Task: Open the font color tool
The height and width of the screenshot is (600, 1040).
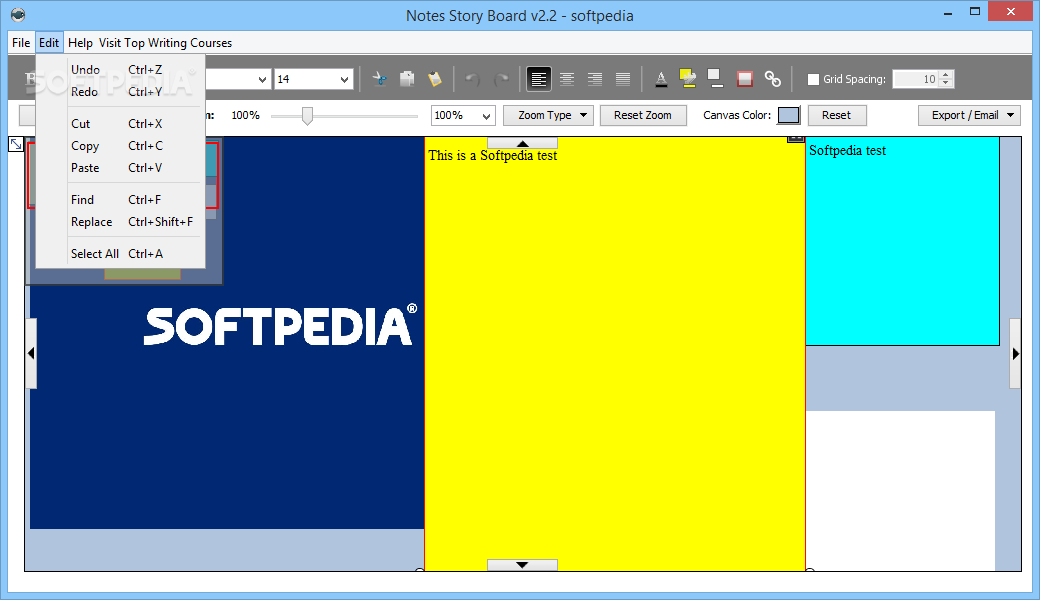Action: [x=661, y=79]
